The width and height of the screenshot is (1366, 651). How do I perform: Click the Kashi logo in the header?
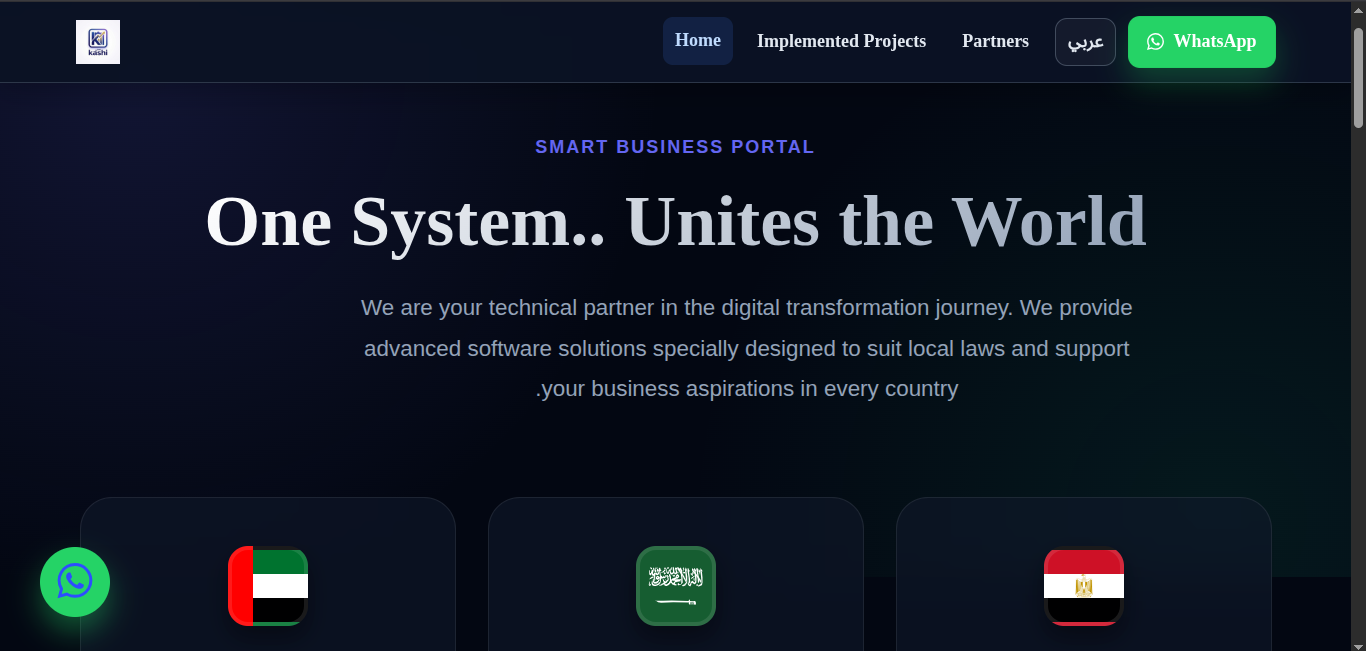[98, 42]
